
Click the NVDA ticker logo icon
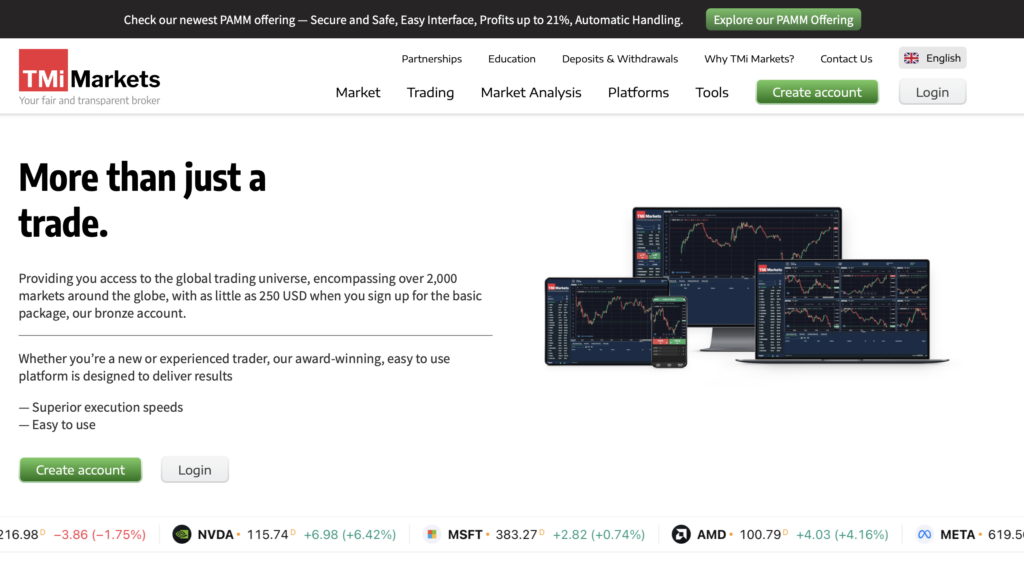coord(181,534)
